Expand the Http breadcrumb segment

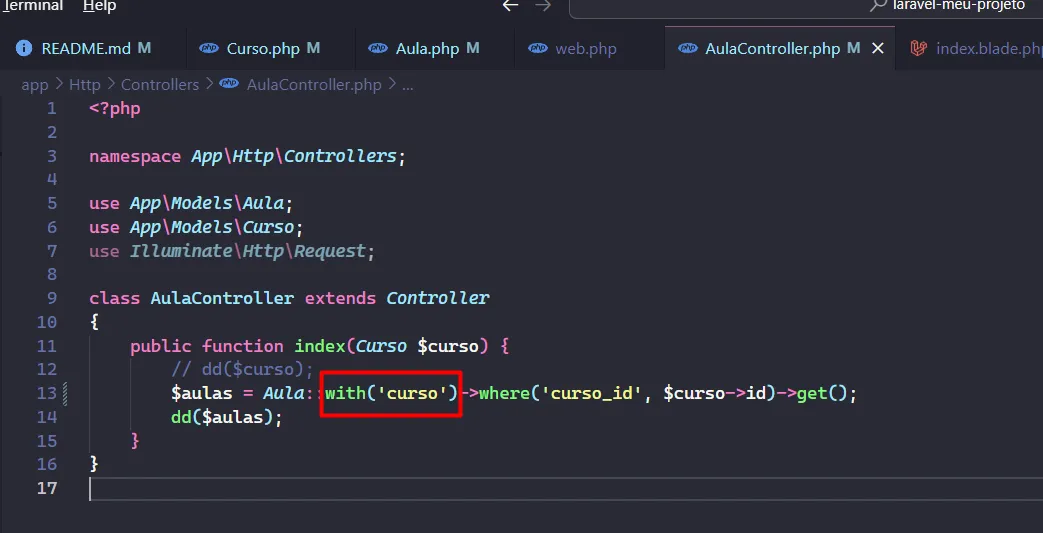[x=84, y=85]
